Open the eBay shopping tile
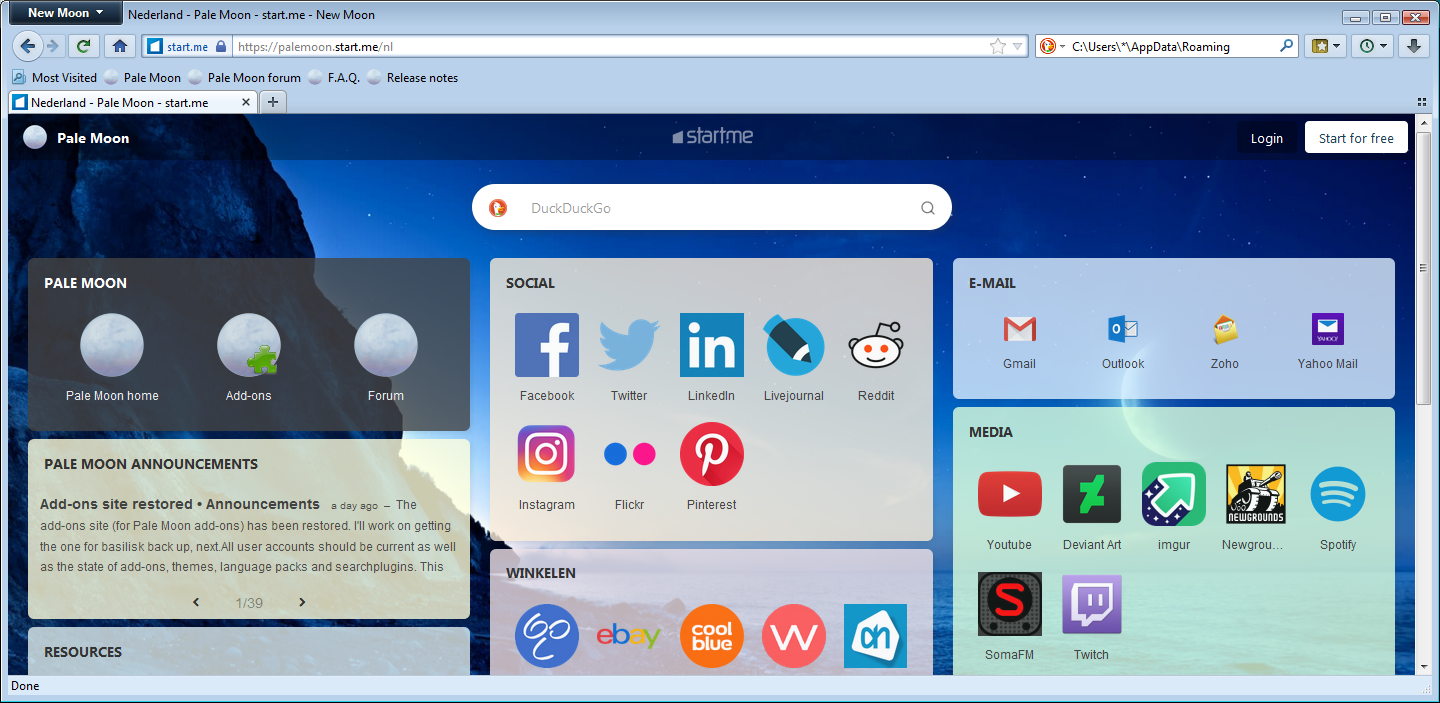The height and width of the screenshot is (703, 1440). point(629,636)
